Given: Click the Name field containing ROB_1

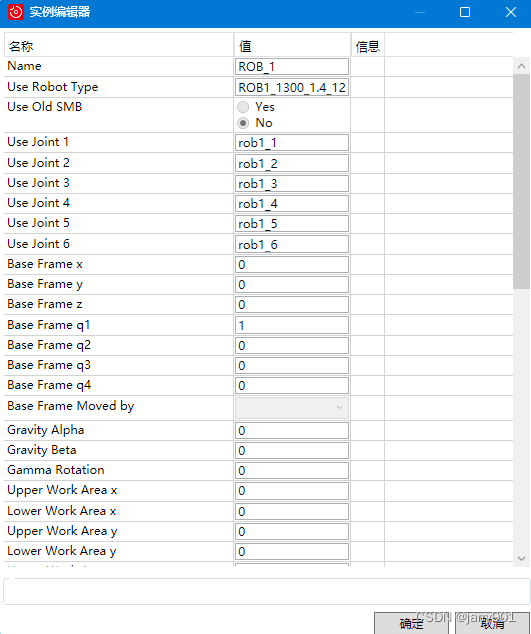Looking at the screenshot, I should (x=292, y=66).
